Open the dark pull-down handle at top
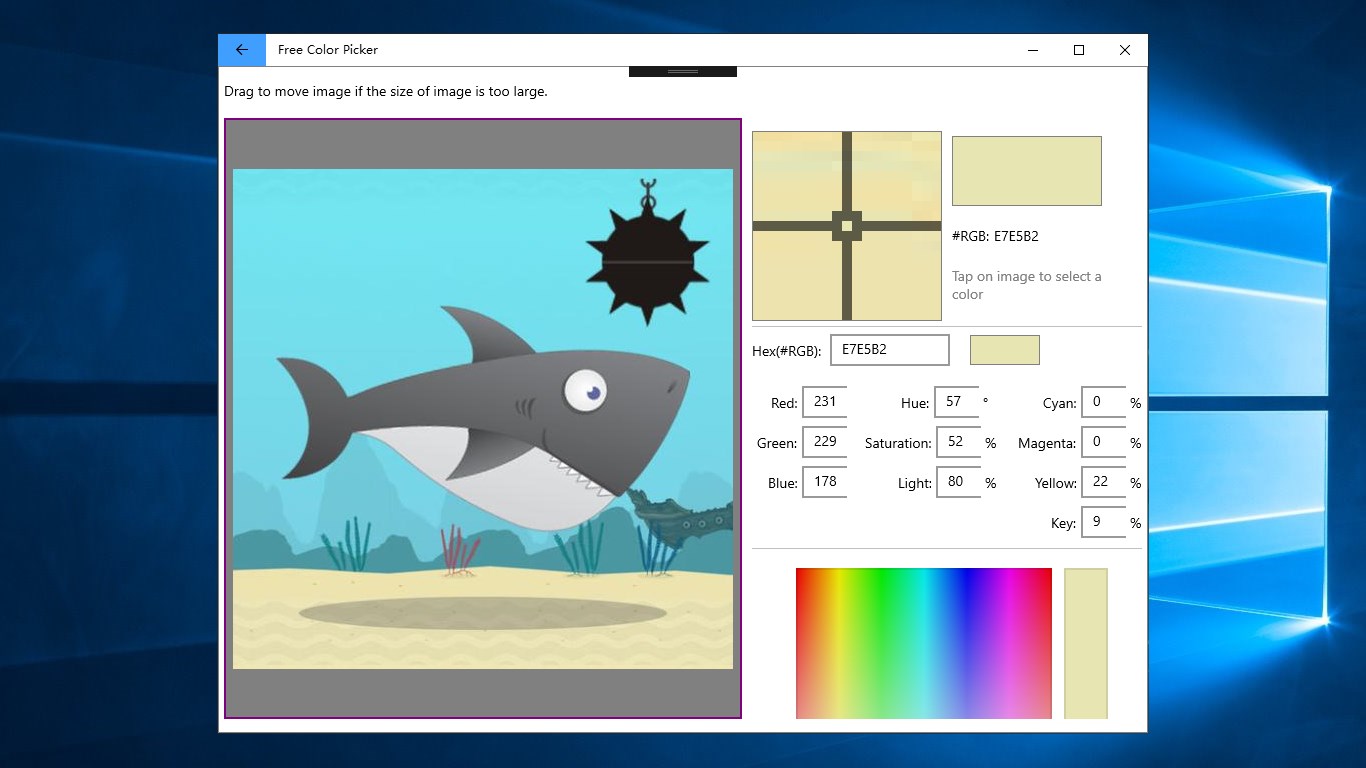 (x=683, y=72)
